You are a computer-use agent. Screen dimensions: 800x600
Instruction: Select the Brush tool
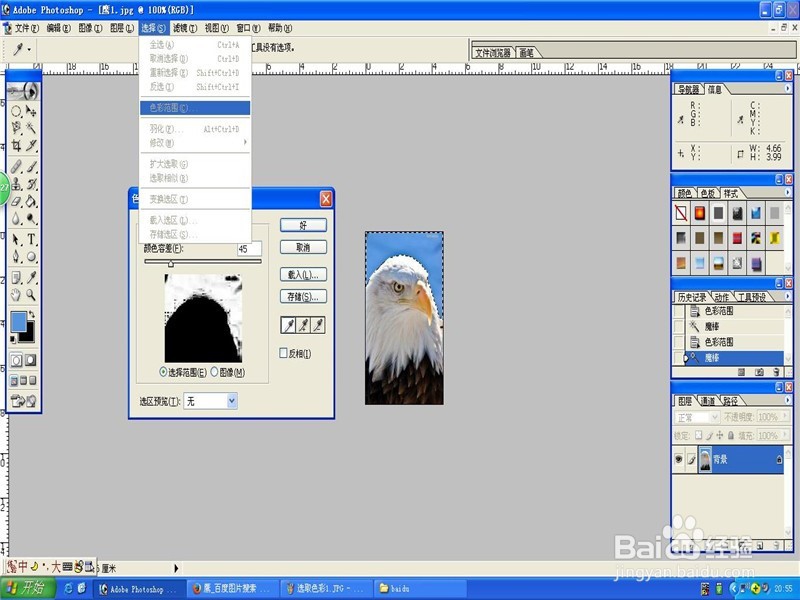31,167
